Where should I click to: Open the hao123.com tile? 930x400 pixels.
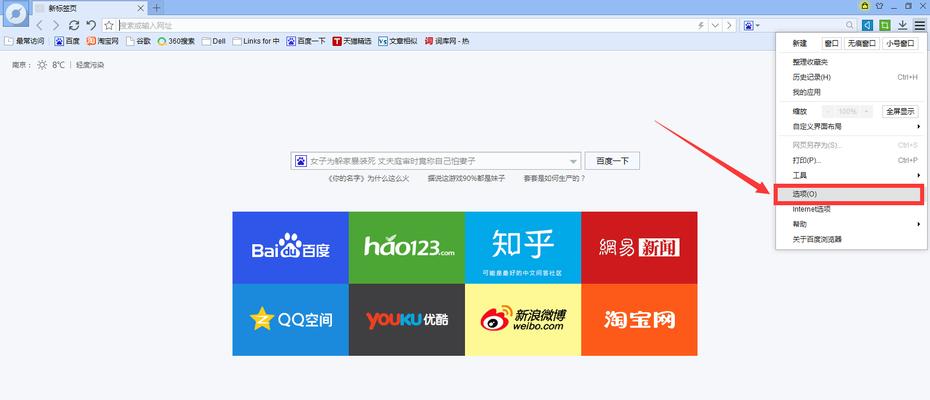tap(407, 247)
